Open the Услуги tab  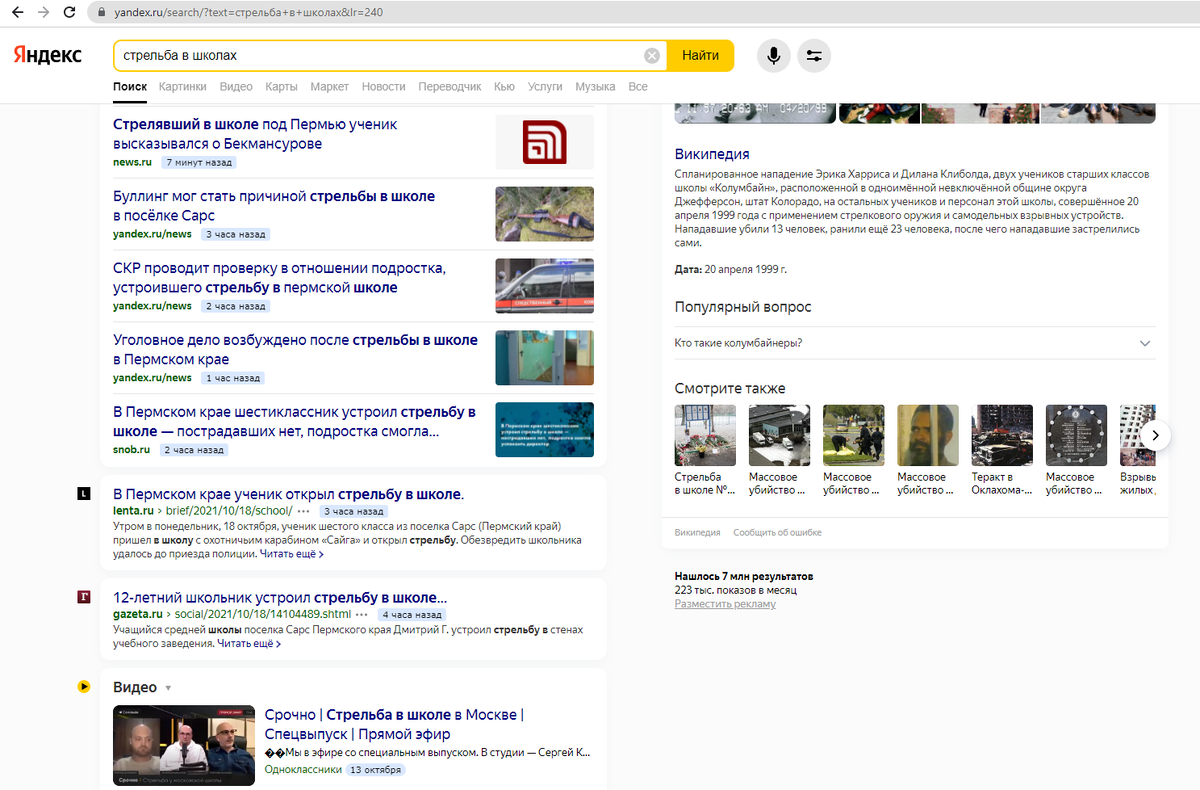tap(545, 87)
